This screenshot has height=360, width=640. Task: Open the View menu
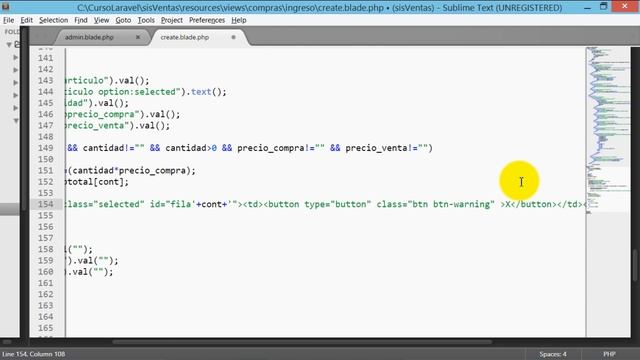[x=101, y=20]
